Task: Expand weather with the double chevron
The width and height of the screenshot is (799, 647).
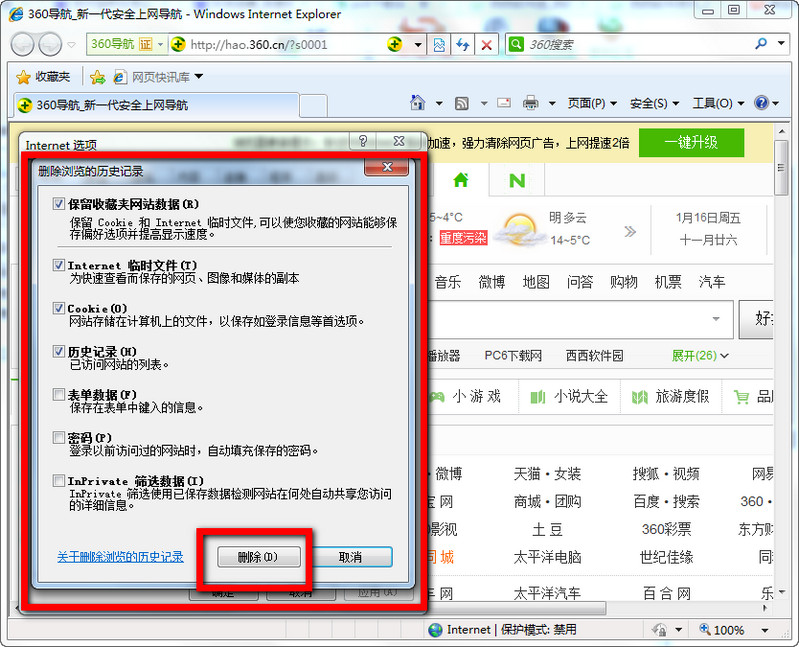Action: point(630,232)
